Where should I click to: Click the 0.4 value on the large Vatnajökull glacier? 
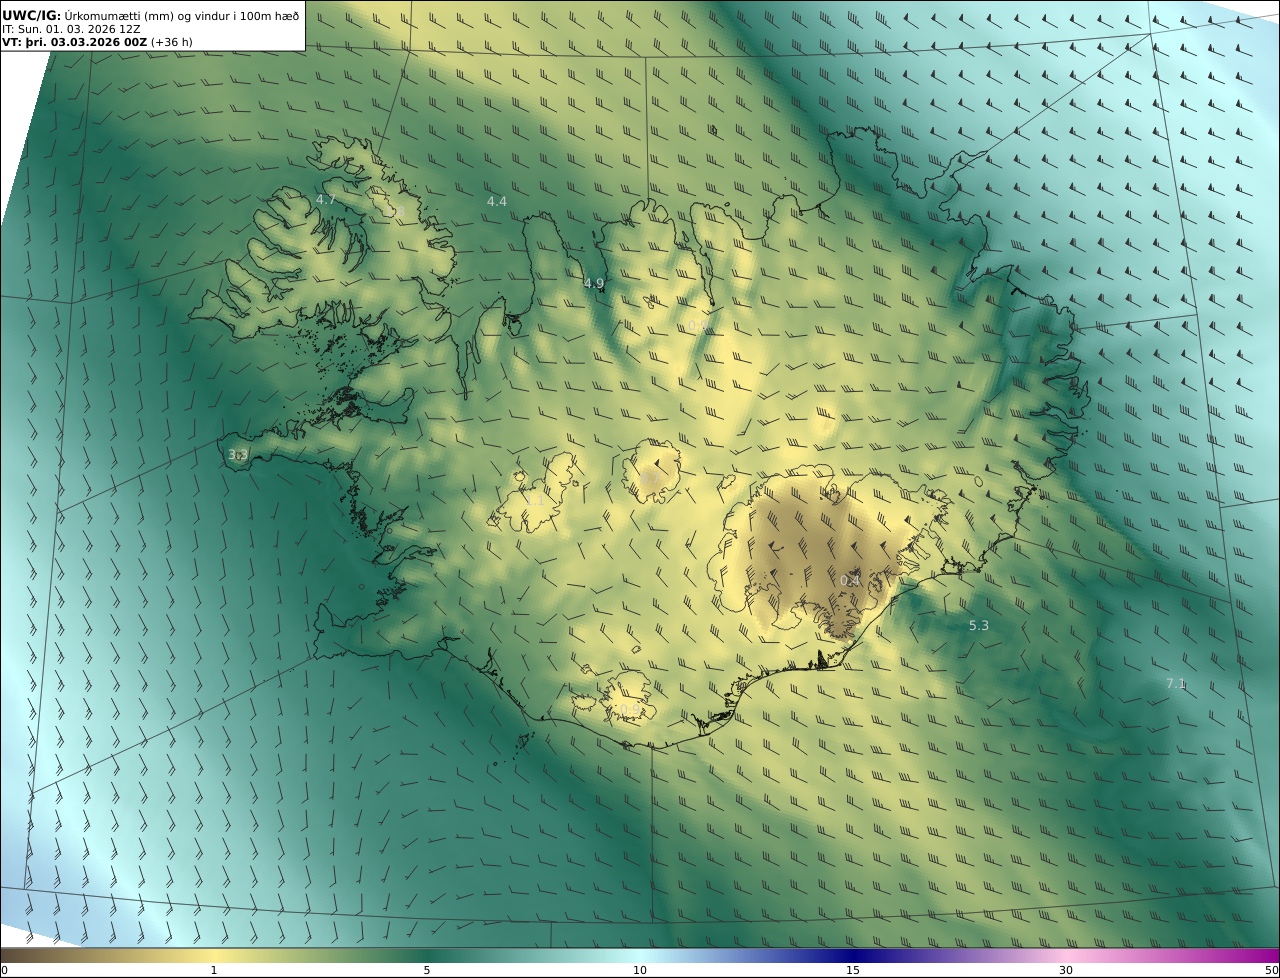pos(850,581)
